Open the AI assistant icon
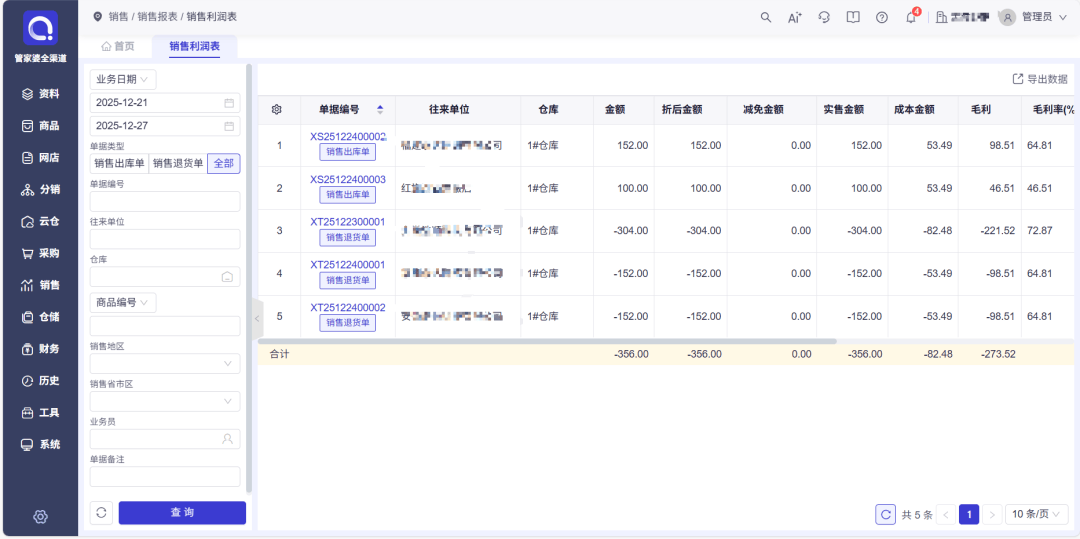This screenshot has width=1080, height=539. point(795,17)
